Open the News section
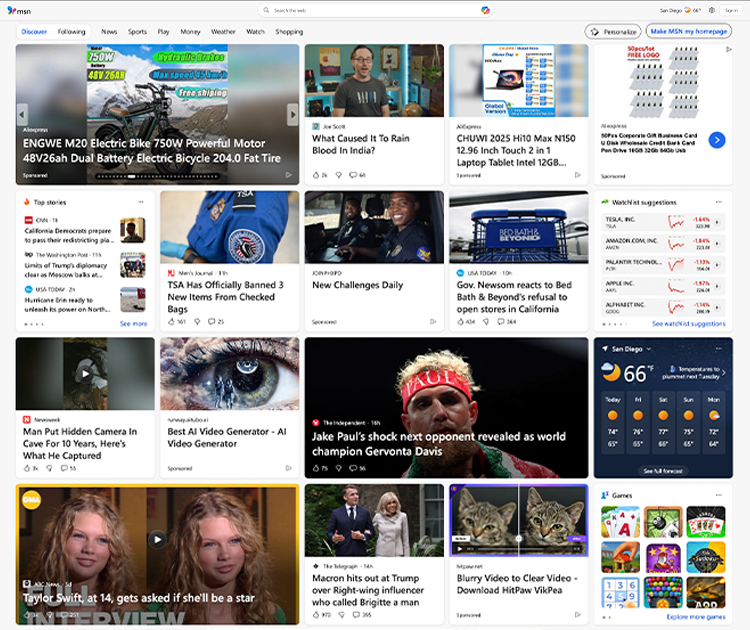Image resolution: width=750 pixels, height=630 pixels. click(109, 32)
